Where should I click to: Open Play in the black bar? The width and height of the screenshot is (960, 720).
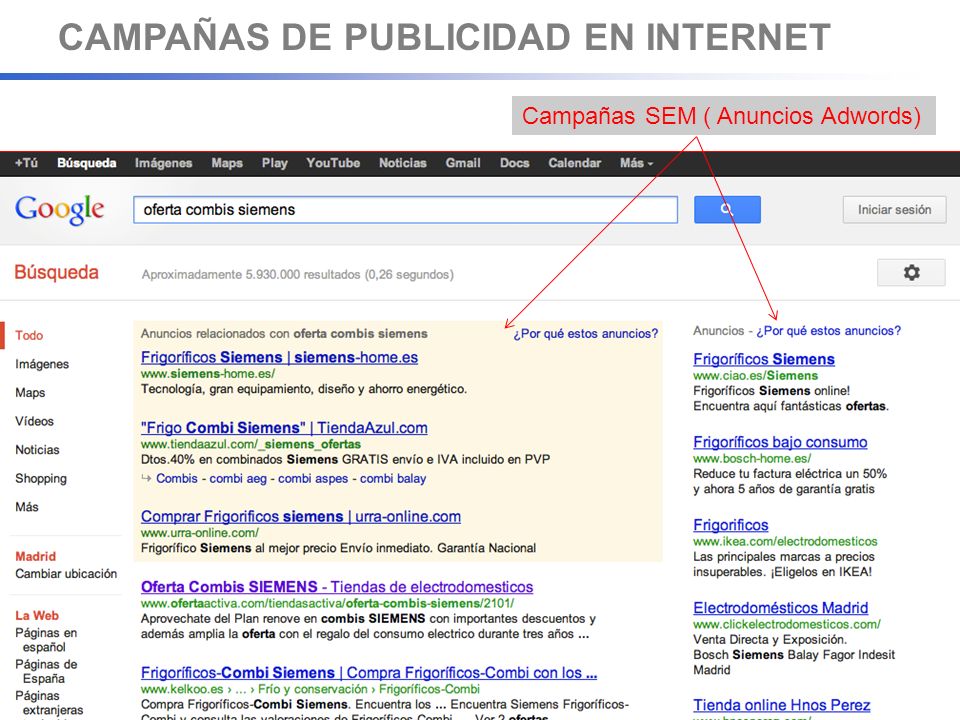click(274, 163)
